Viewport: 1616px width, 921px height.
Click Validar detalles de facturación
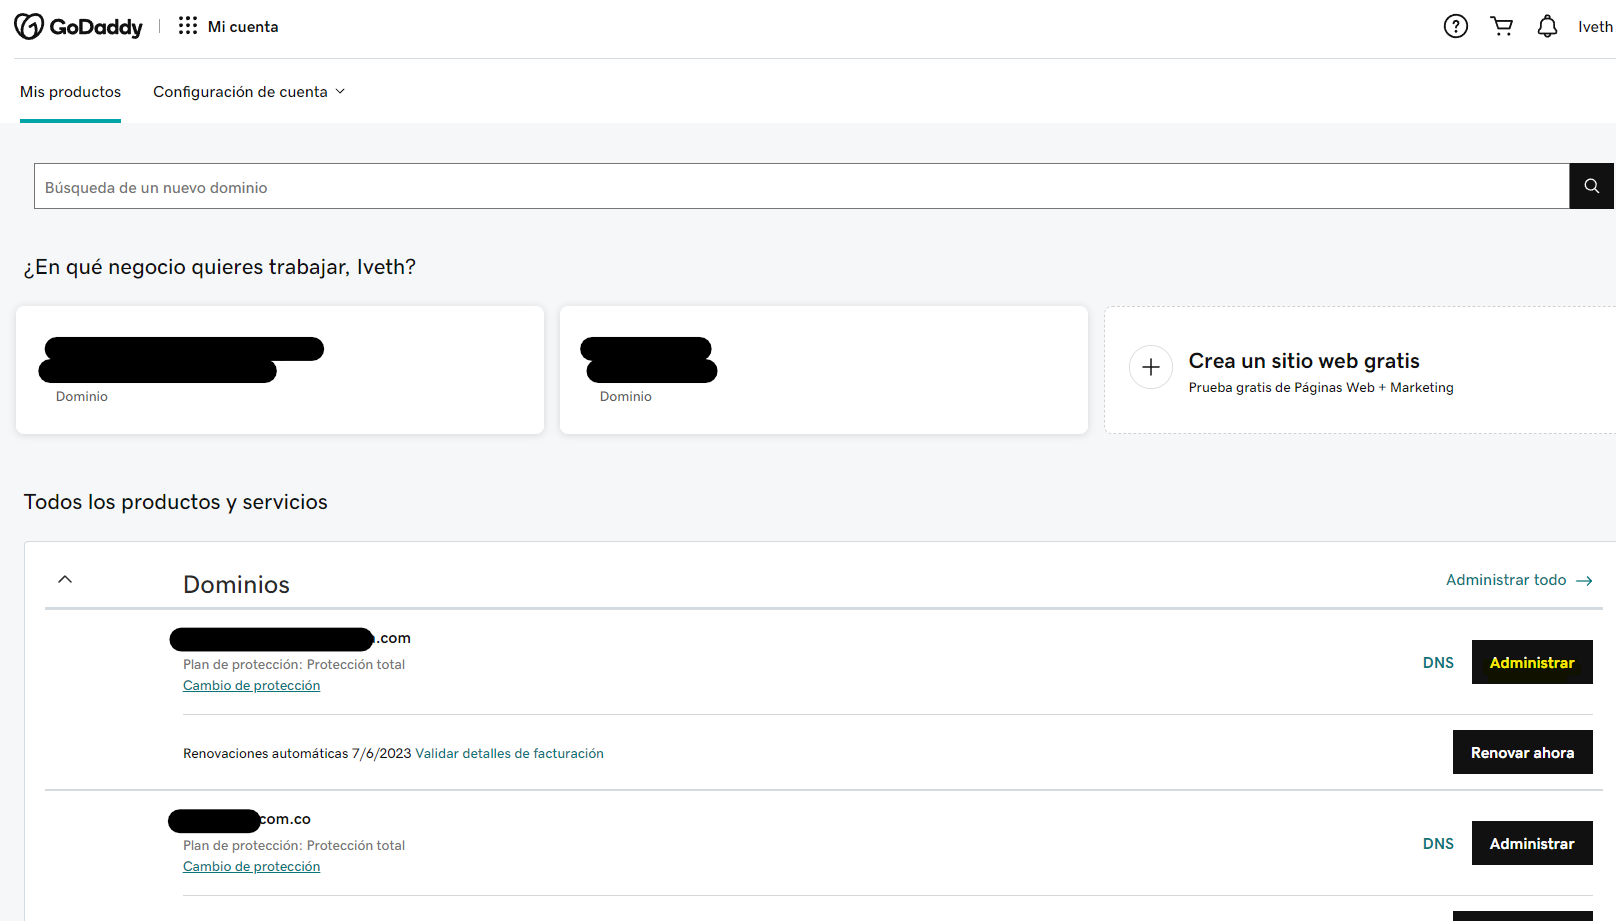pyautogui.click(x=509, y=754)
